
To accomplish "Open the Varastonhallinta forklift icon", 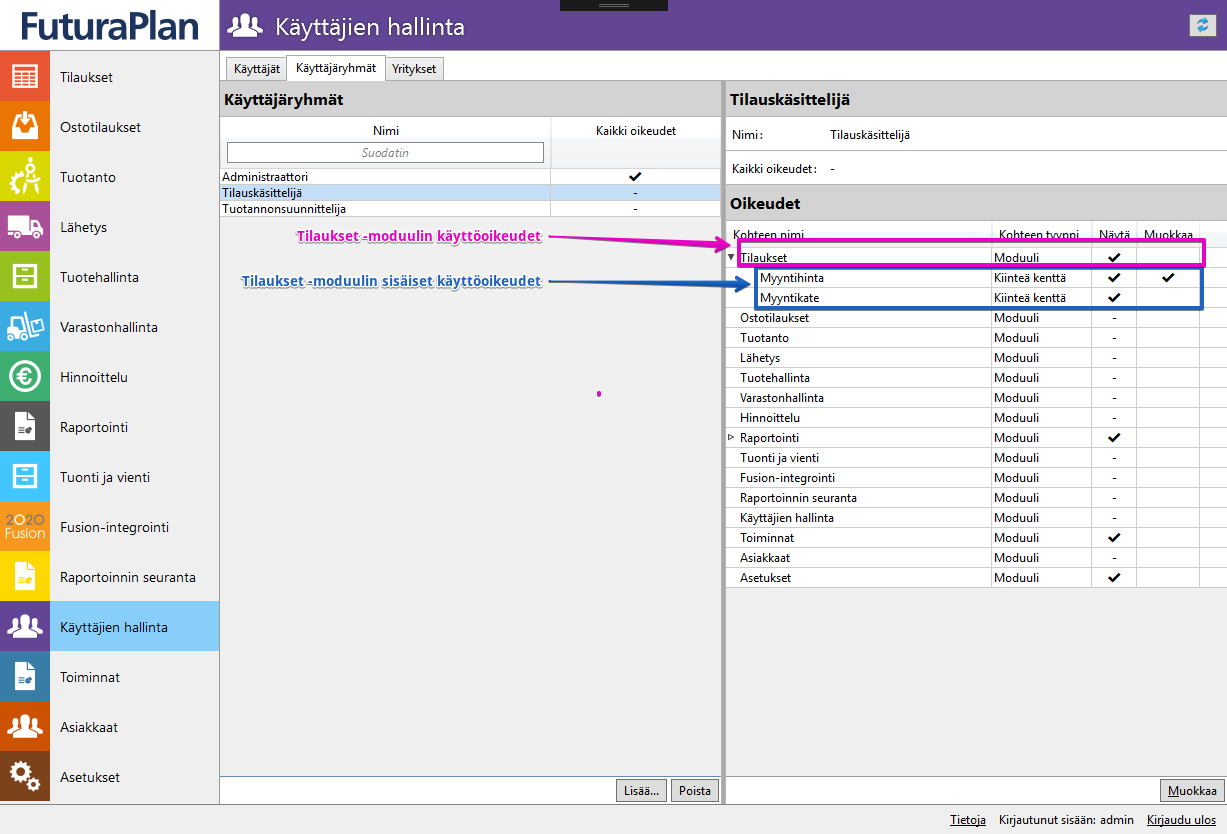I will pyautogui.click(x=25, y=327).
